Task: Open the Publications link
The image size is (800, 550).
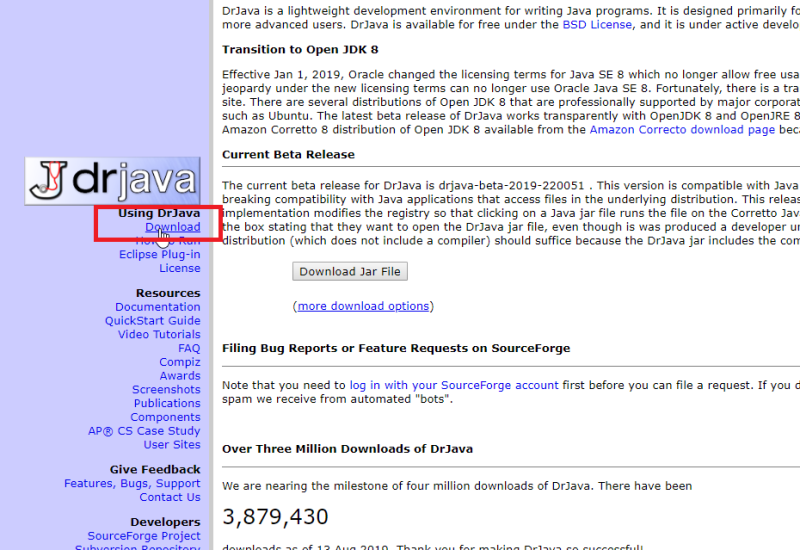Action: pyautogui.click(x=167, y=403)
